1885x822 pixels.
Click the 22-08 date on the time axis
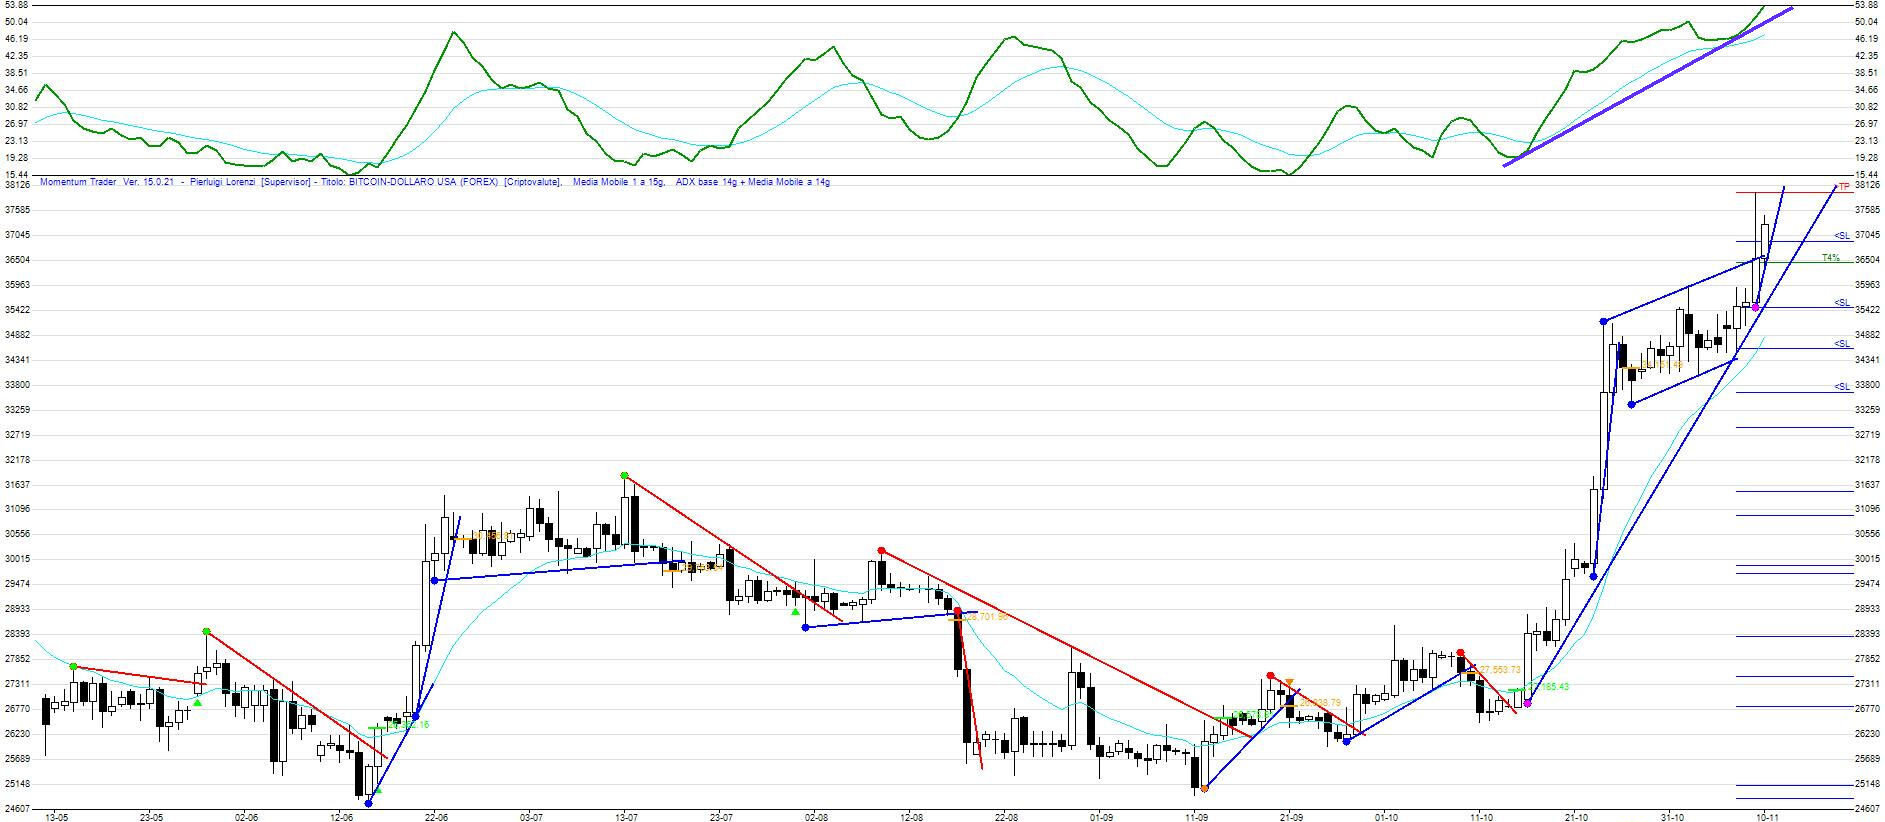(x=1005, y=816)
